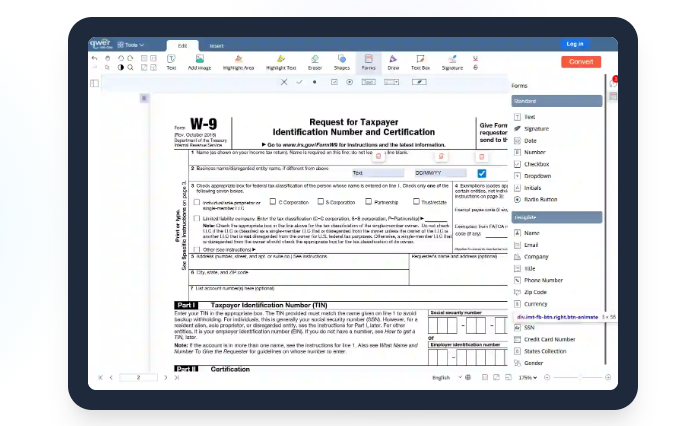The height and width of the screenshot is (426, 700).
Task: Add a Date field from Forms panel
Action: 525,141
